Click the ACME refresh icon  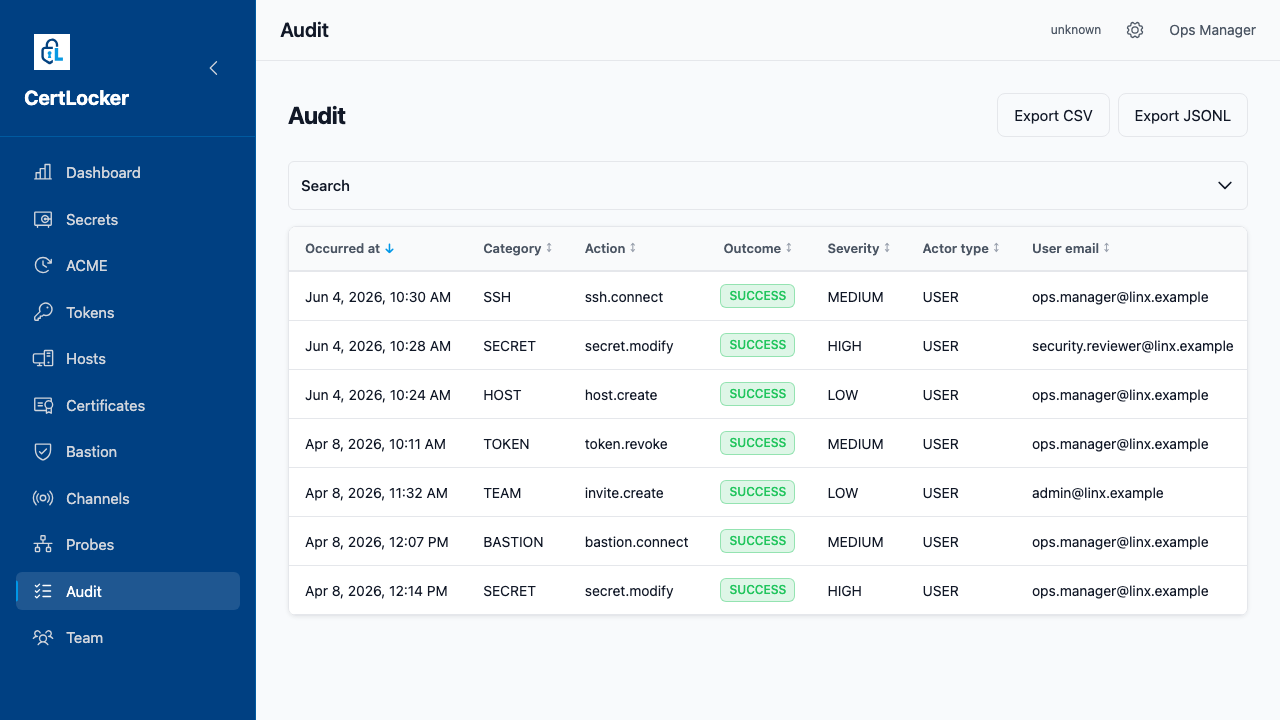(43, 266)
